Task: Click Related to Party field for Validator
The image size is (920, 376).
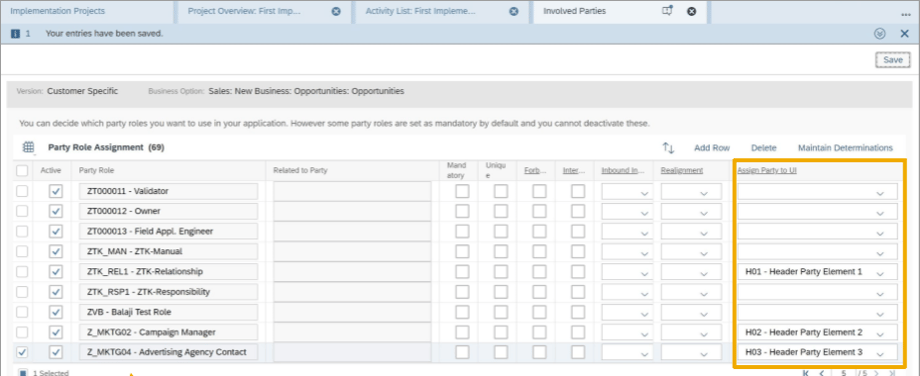Action: point(352,192)
